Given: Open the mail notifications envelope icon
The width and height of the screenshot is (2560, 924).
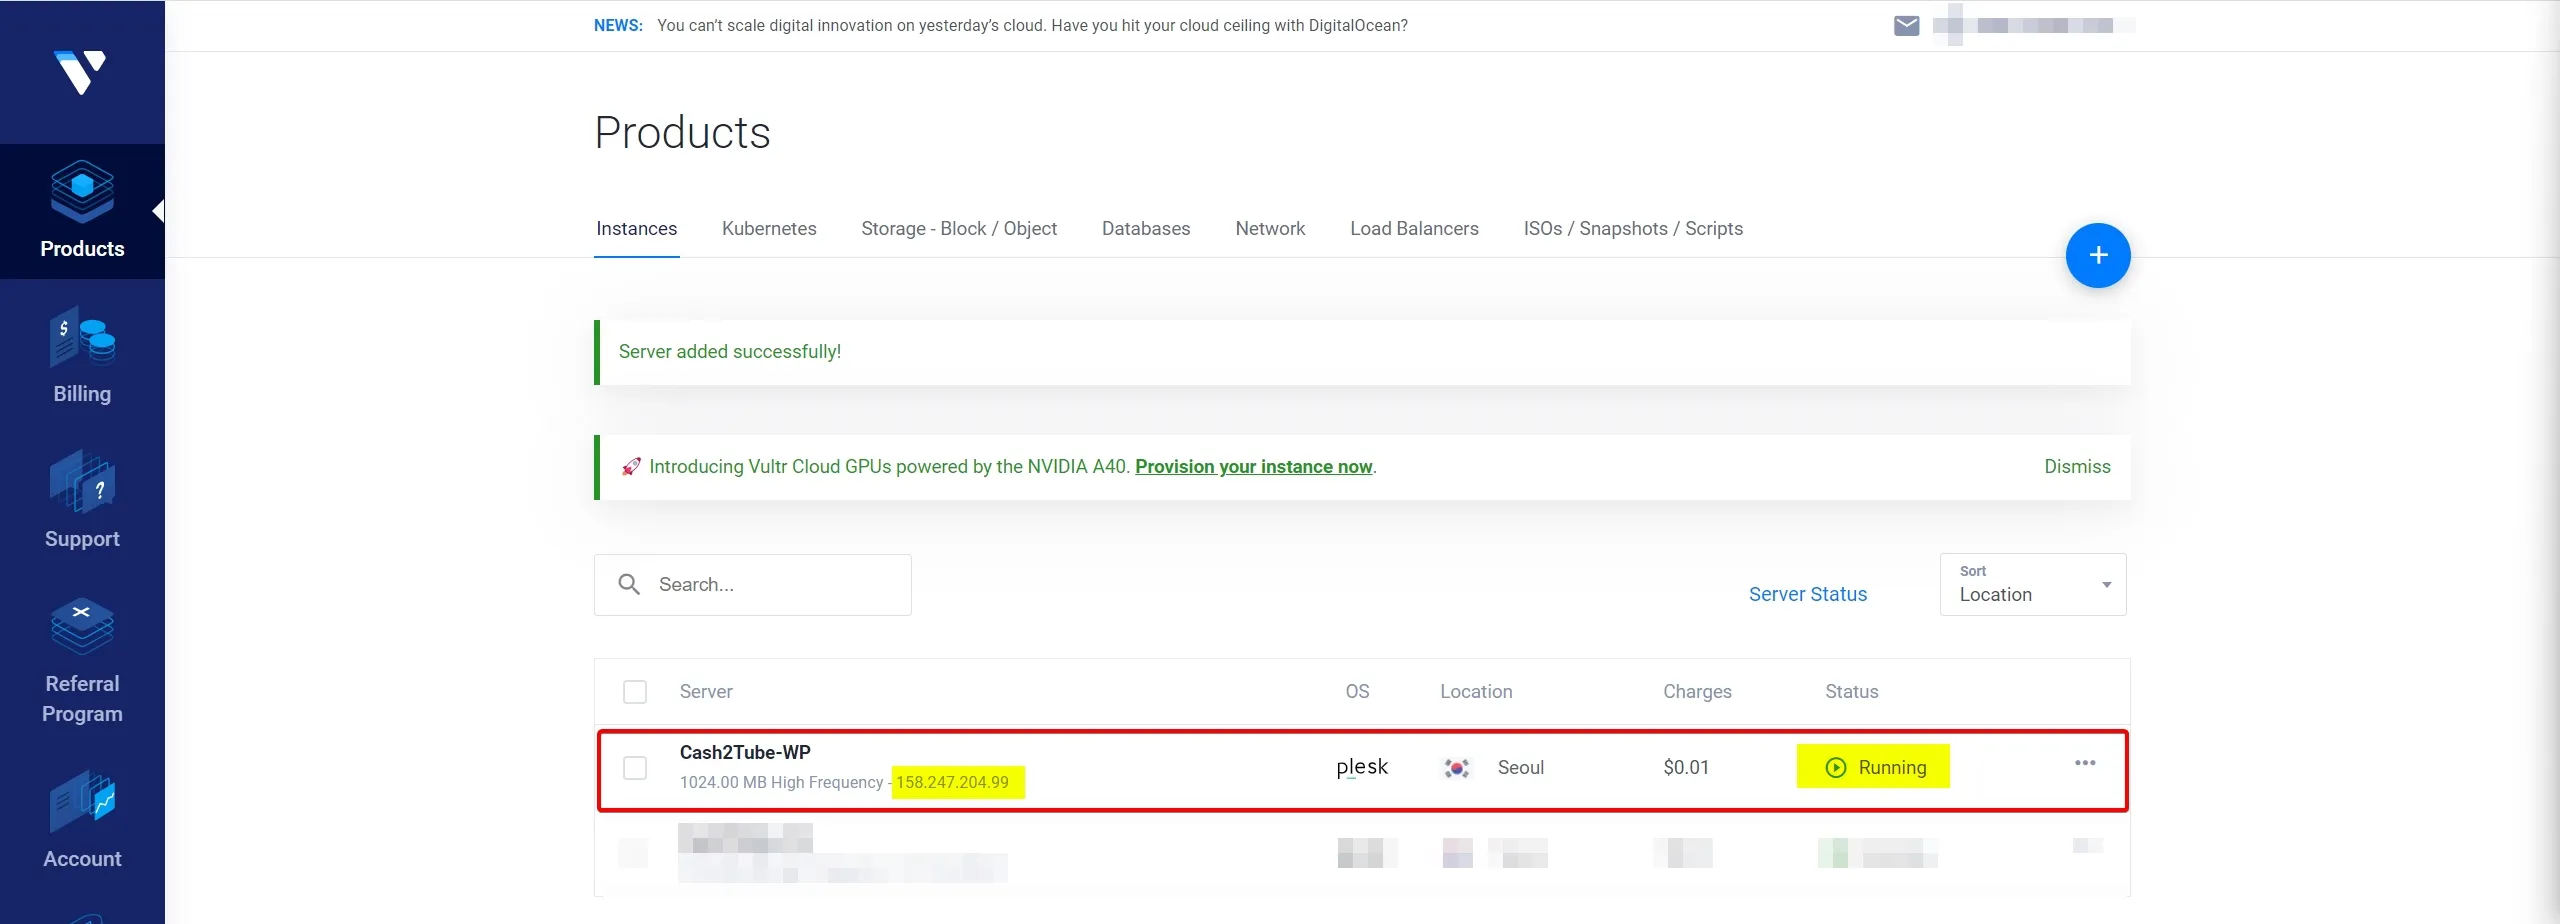Looking at the screenshot, I should coord(1906,26).
